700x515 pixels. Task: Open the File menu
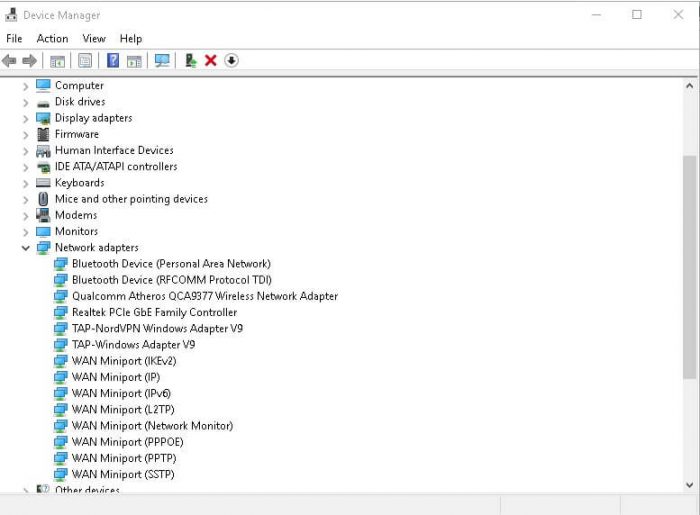14,39
